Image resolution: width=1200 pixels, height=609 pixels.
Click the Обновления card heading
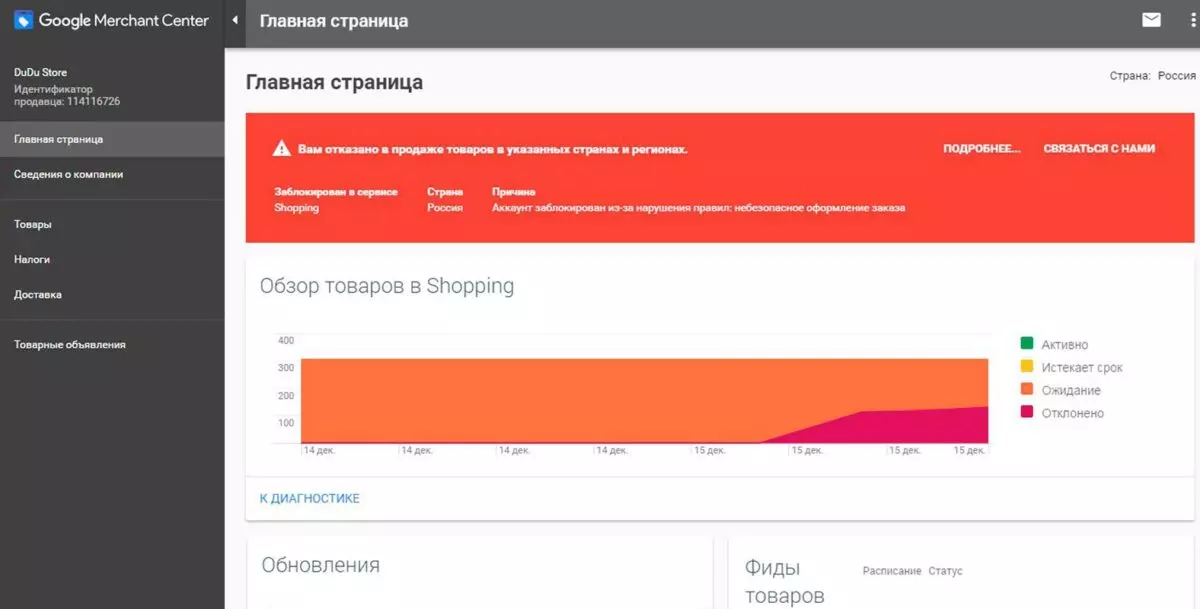click(320, 565)
